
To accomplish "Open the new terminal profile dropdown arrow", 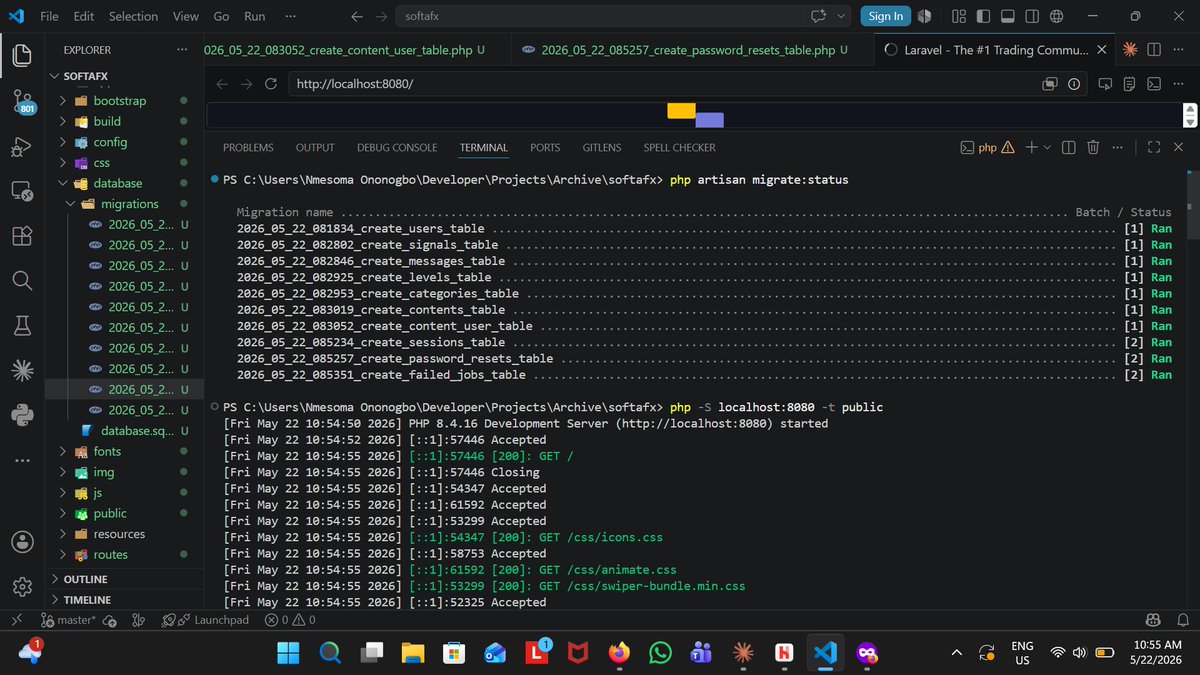I will (x=1047, y=147).
